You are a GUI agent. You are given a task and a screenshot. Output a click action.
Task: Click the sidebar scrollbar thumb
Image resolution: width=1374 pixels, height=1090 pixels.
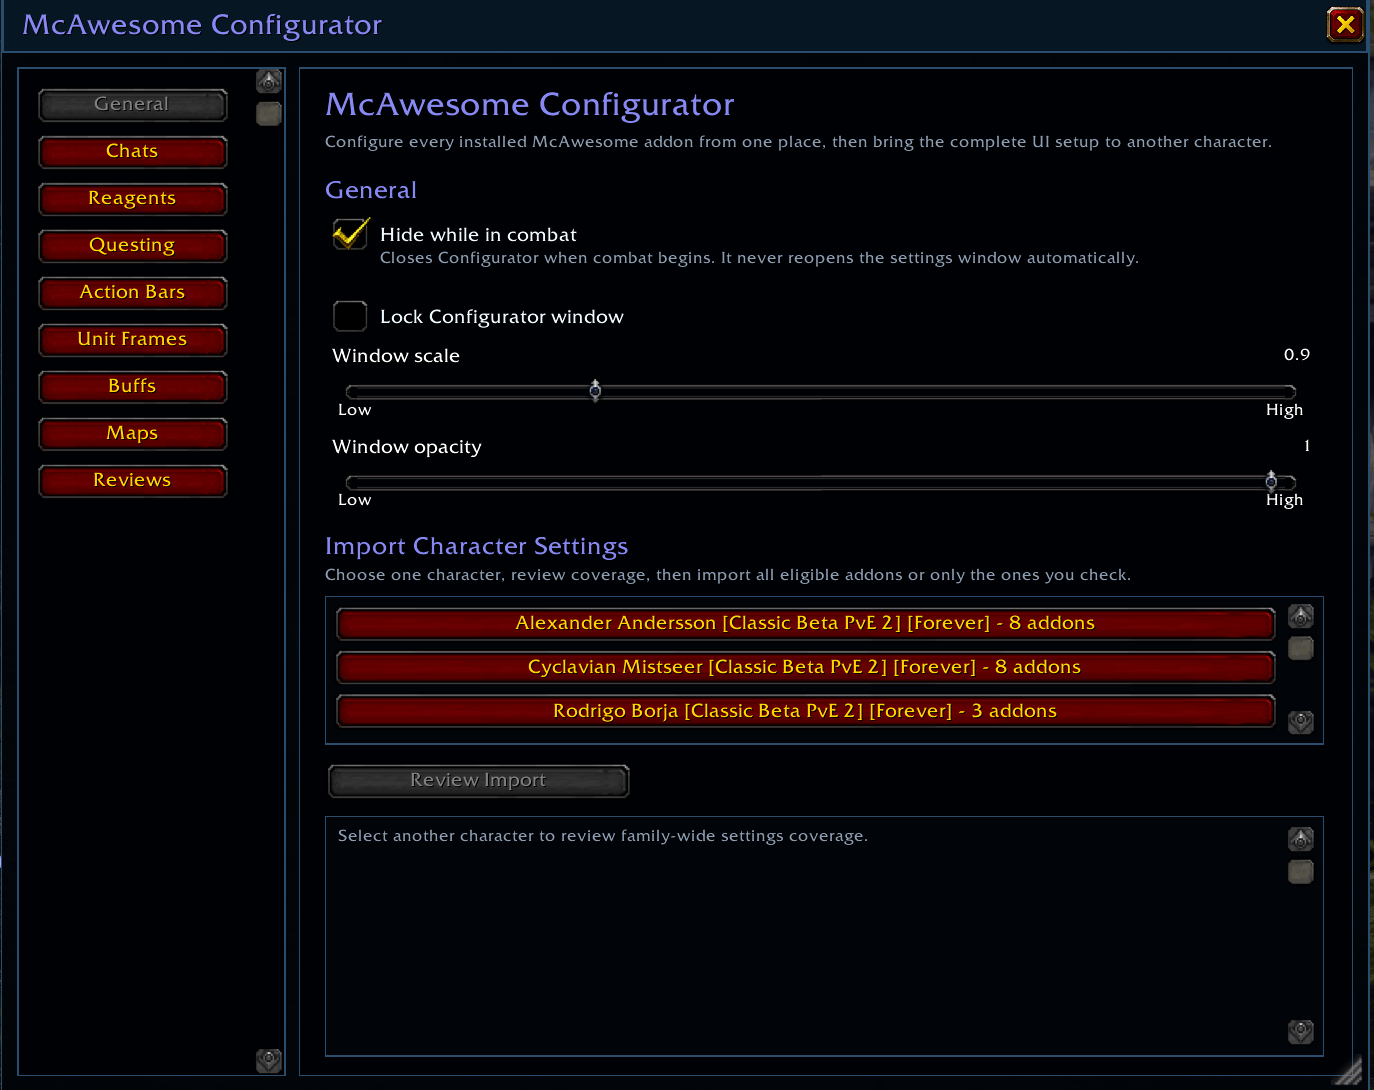(x=269, y=114)
